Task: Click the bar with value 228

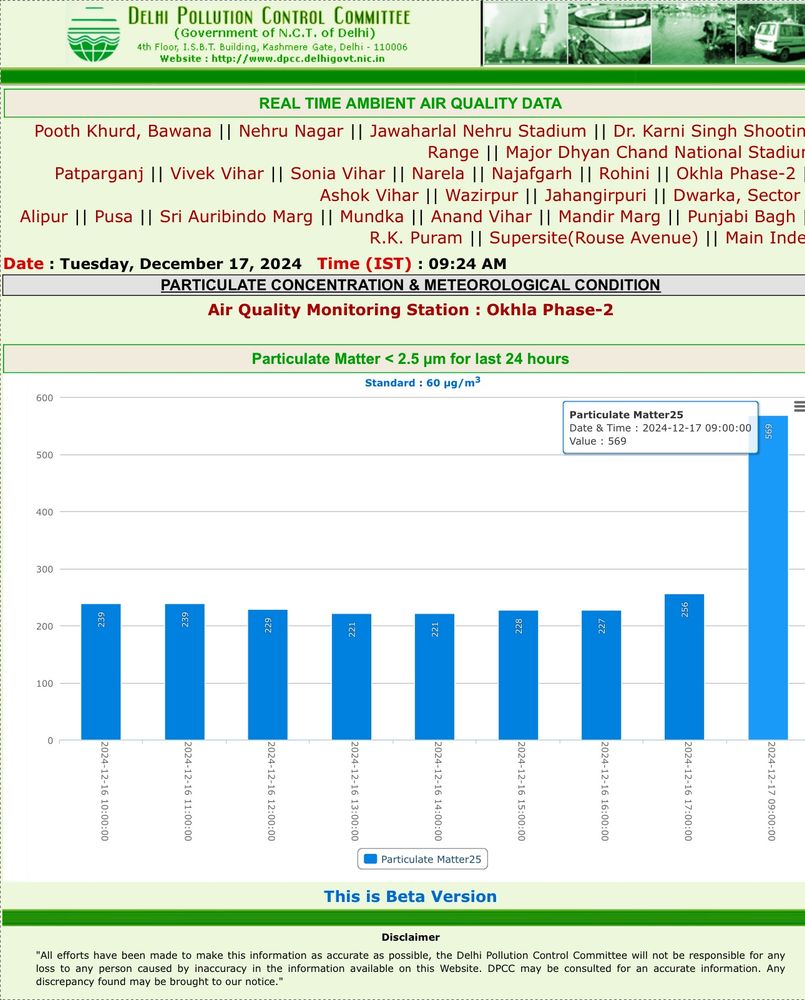Action: [x=518, y=675]
